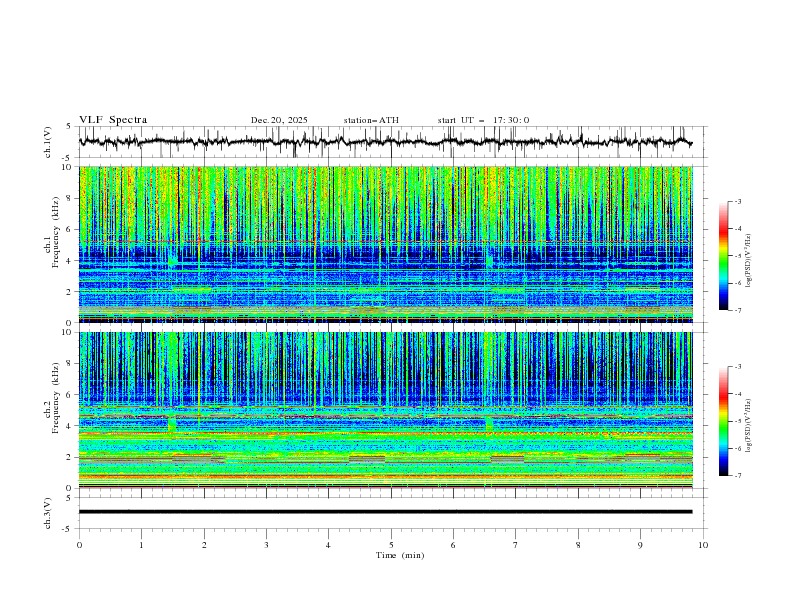Click the 10 minute tick label on time axis
Screen dimensions: 792x612
tap(703, 545)
